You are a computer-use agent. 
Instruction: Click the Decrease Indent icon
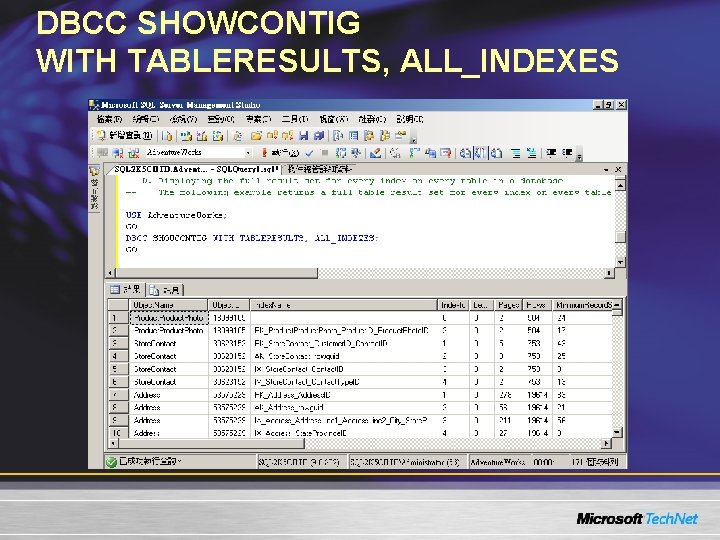click(x=551, y=152)
